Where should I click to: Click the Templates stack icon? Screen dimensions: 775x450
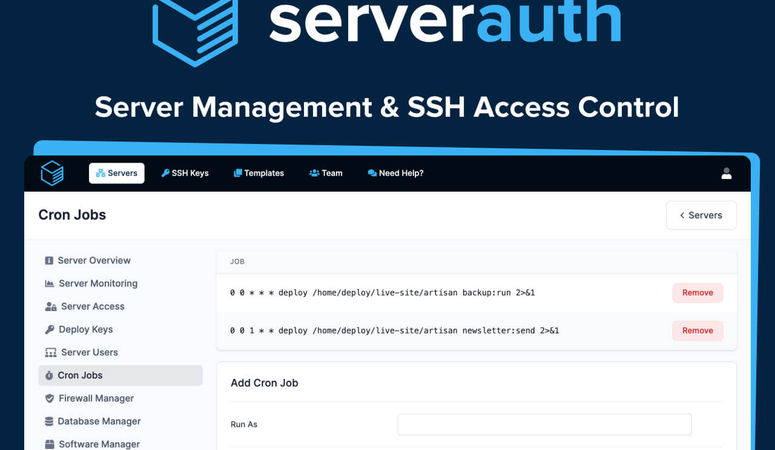coord(238,173)
